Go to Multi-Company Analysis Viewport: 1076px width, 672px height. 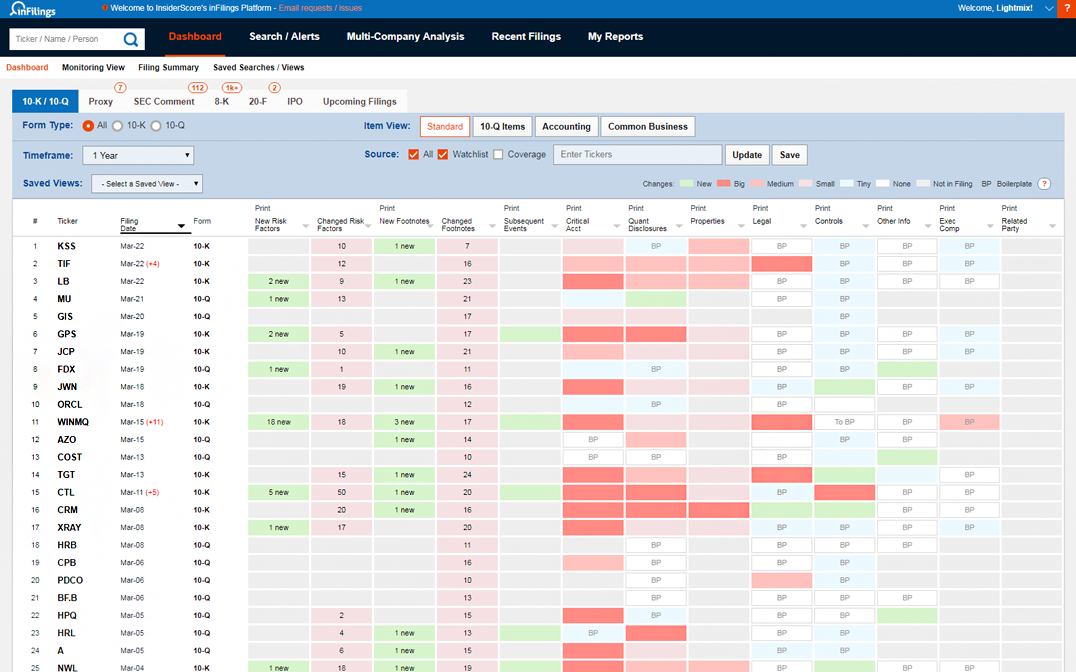point(406,36)
